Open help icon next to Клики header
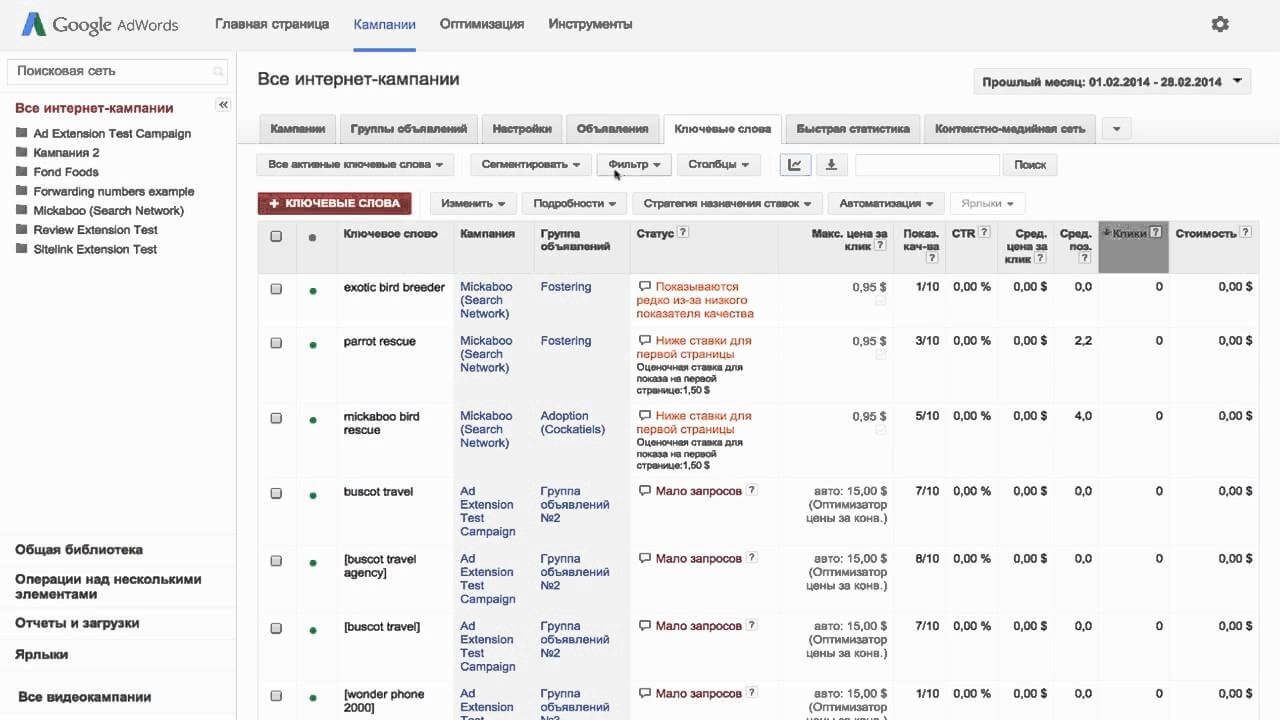 [1156, 232]
